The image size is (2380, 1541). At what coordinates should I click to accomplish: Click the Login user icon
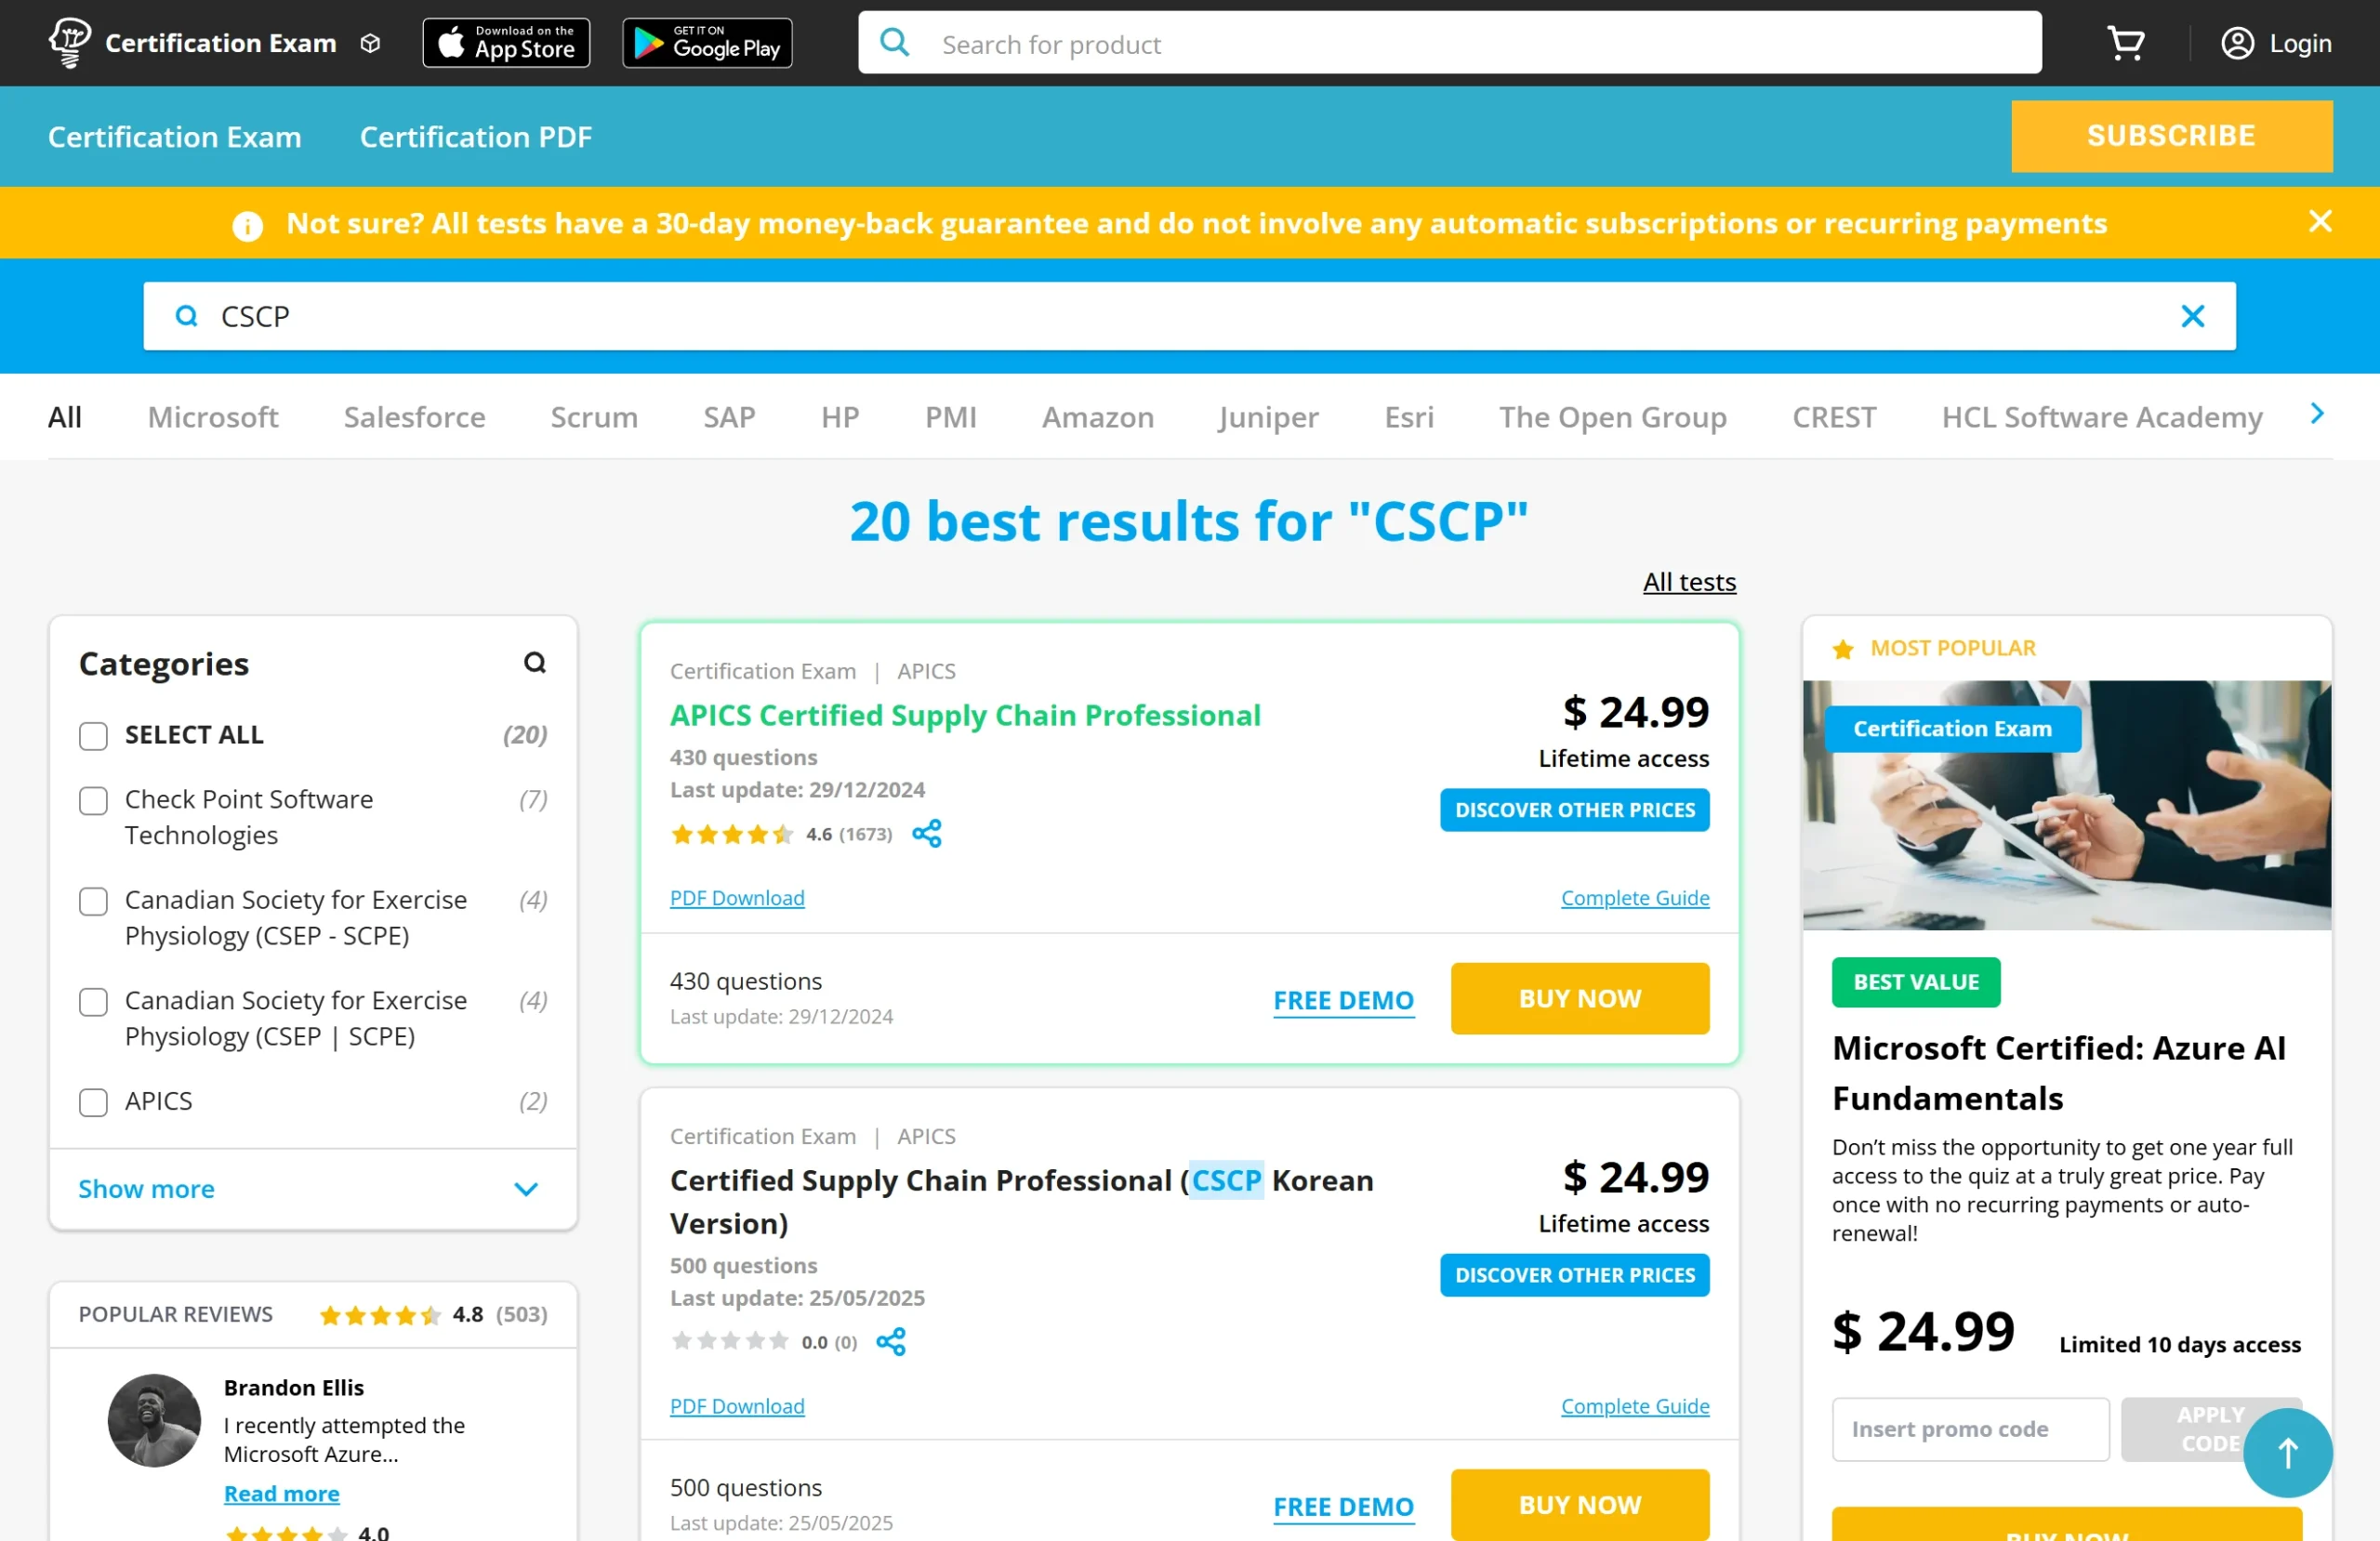(2238, 43)
